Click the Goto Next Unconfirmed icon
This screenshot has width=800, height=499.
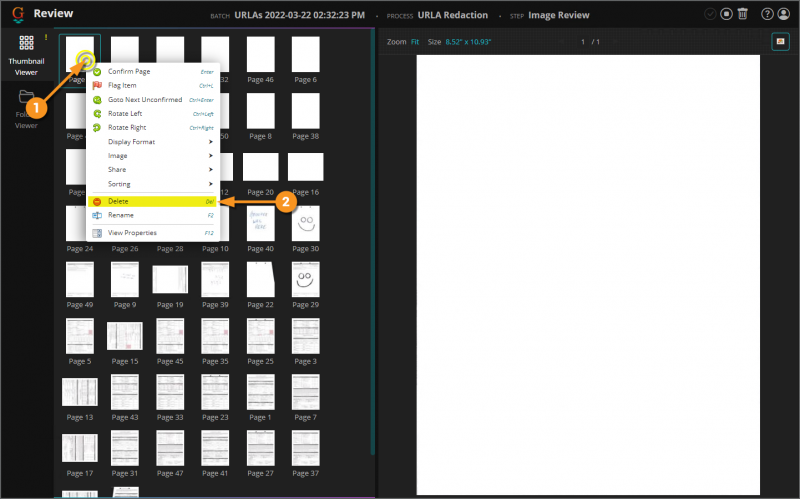(97, 100)
